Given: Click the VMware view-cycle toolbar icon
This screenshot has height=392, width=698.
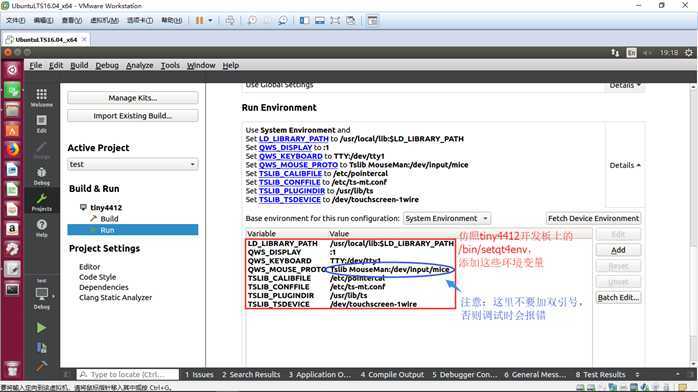Looking at the screenshot, I should coord(373,20).
